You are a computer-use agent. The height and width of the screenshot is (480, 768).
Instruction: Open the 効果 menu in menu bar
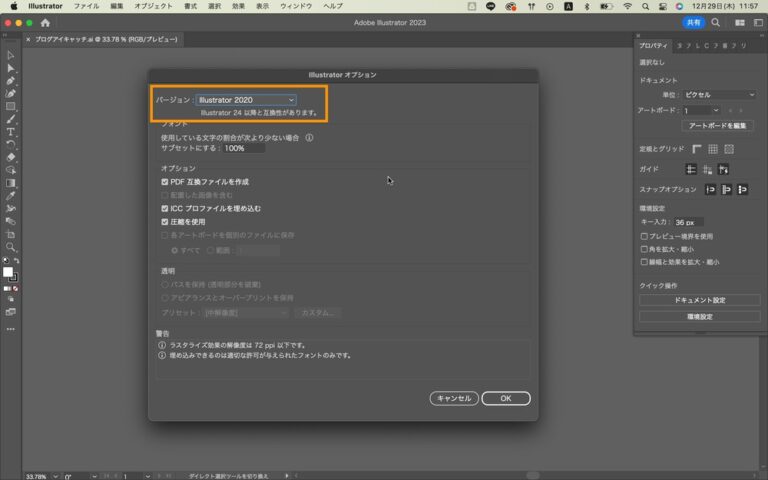click(238, 6)
